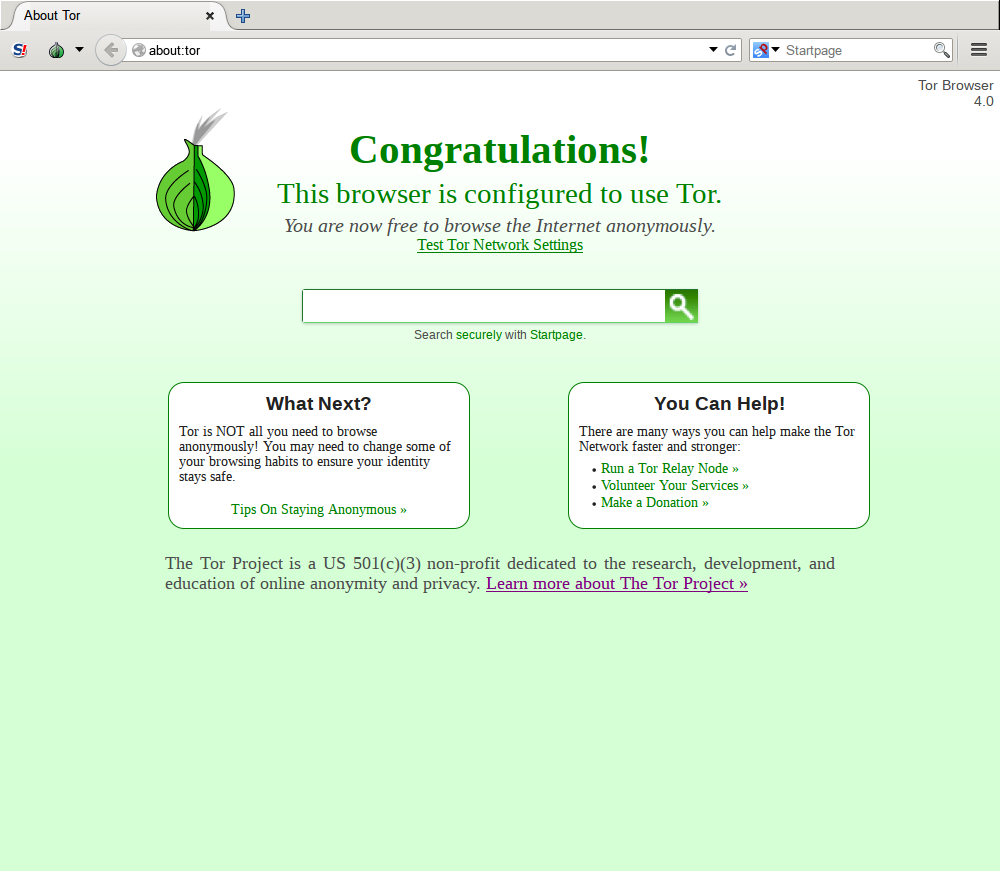Click the Tor Browser 4.0 version text

pos(955,93)
